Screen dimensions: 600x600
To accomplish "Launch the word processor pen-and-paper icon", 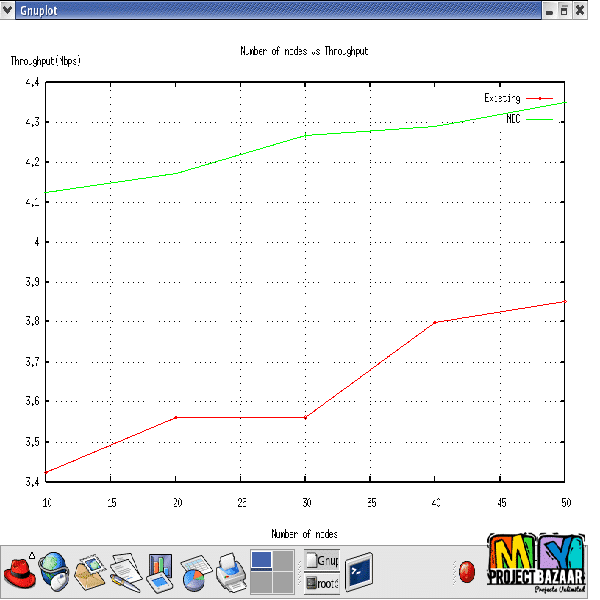I will (x=125, y=573).
